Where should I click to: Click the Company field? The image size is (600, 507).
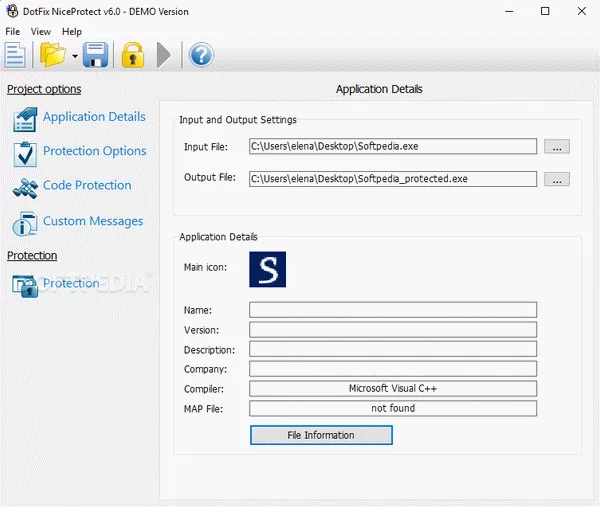(x=393, y=368)
